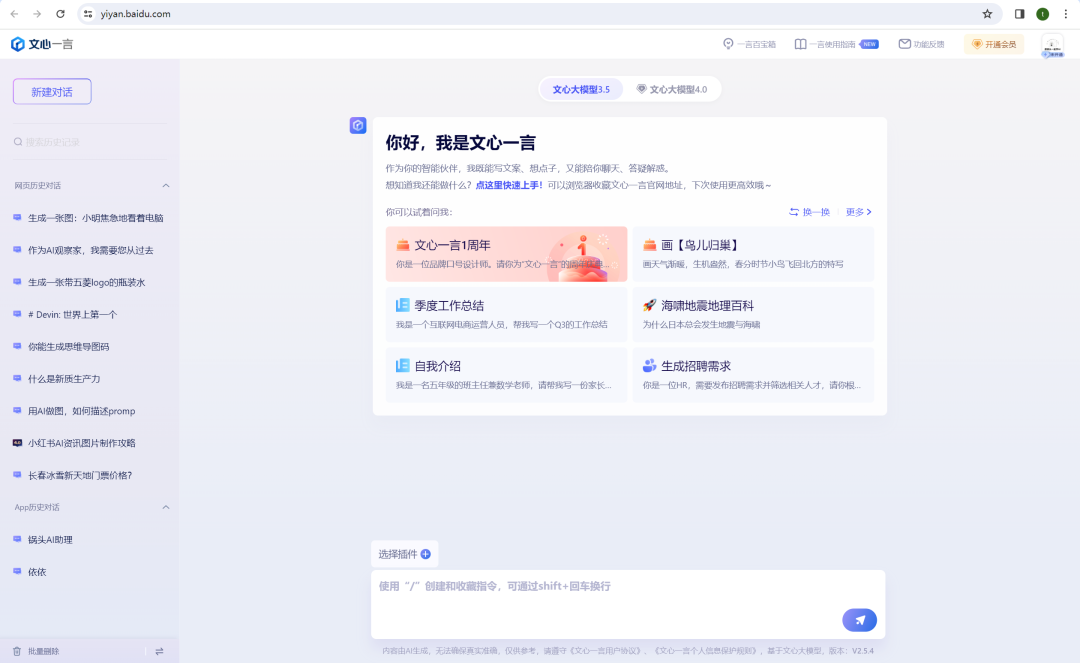Viewport: 1080px width, 663px height.
Task: Click chat icon beside 锅头AI助理
Action: 17,540
